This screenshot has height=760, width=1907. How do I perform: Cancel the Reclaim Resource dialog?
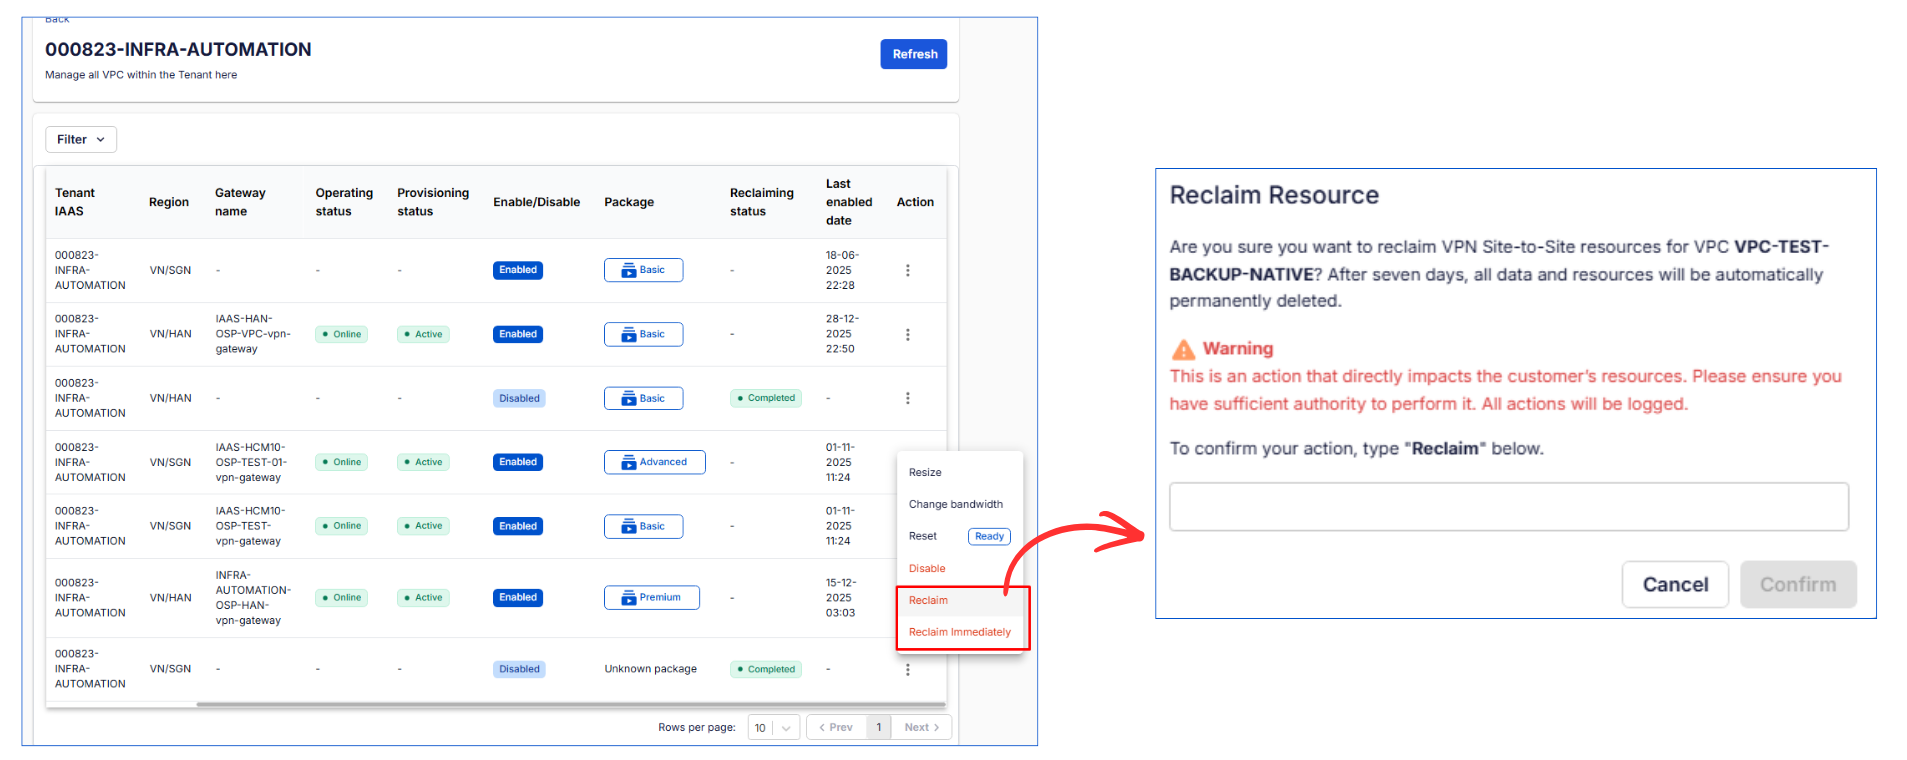click(1674, 585)
